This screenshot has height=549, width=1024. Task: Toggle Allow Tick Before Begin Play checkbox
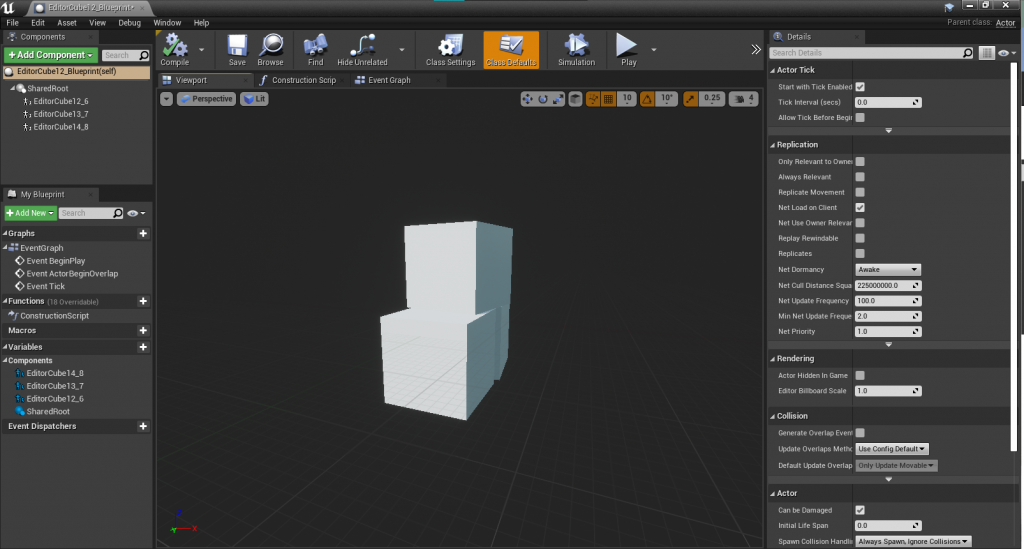[860, 118]
